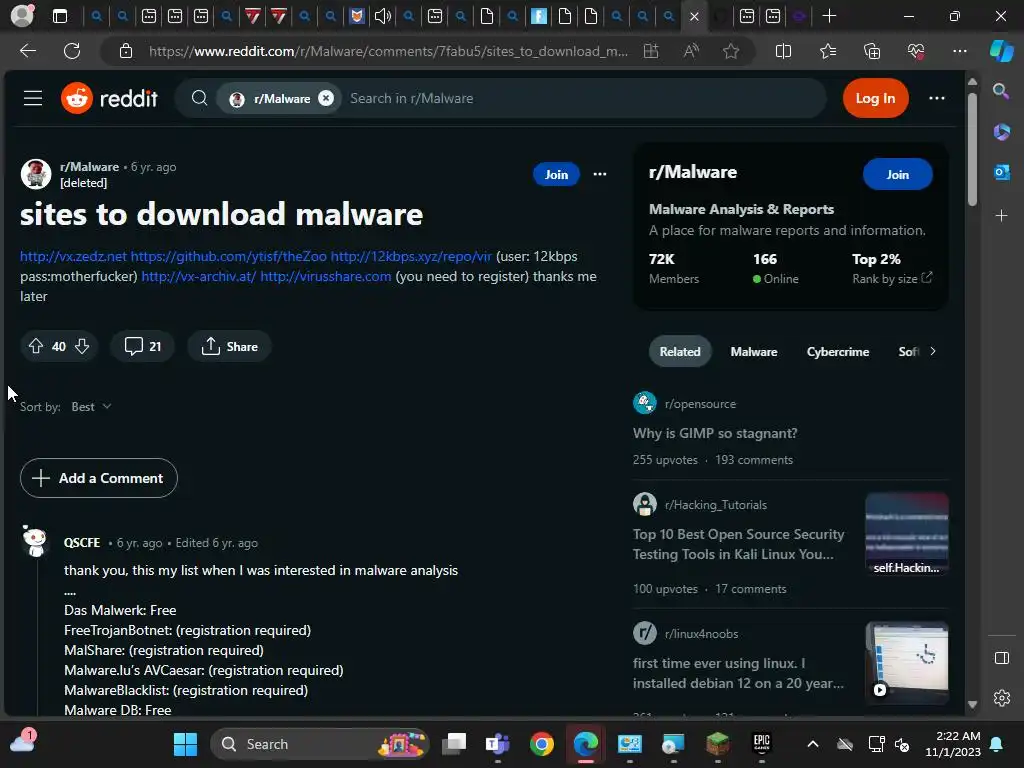Open Outlook in Edge sidebar

pos(1001,172)
